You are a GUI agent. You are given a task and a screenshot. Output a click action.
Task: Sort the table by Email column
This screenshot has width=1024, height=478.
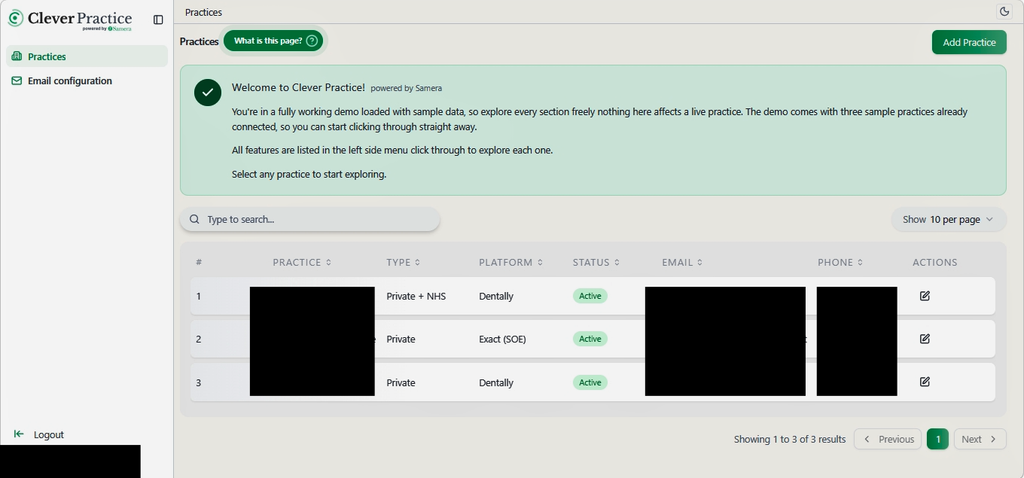coord(682,263)
